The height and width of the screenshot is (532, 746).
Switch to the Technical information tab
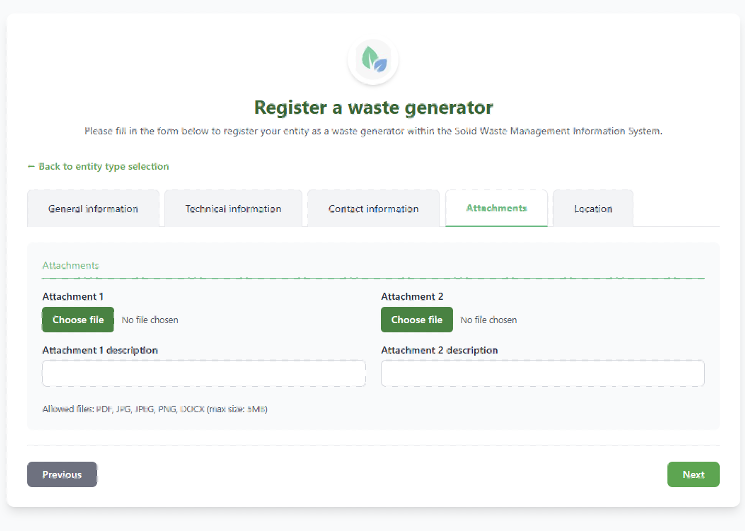point(233,208)
